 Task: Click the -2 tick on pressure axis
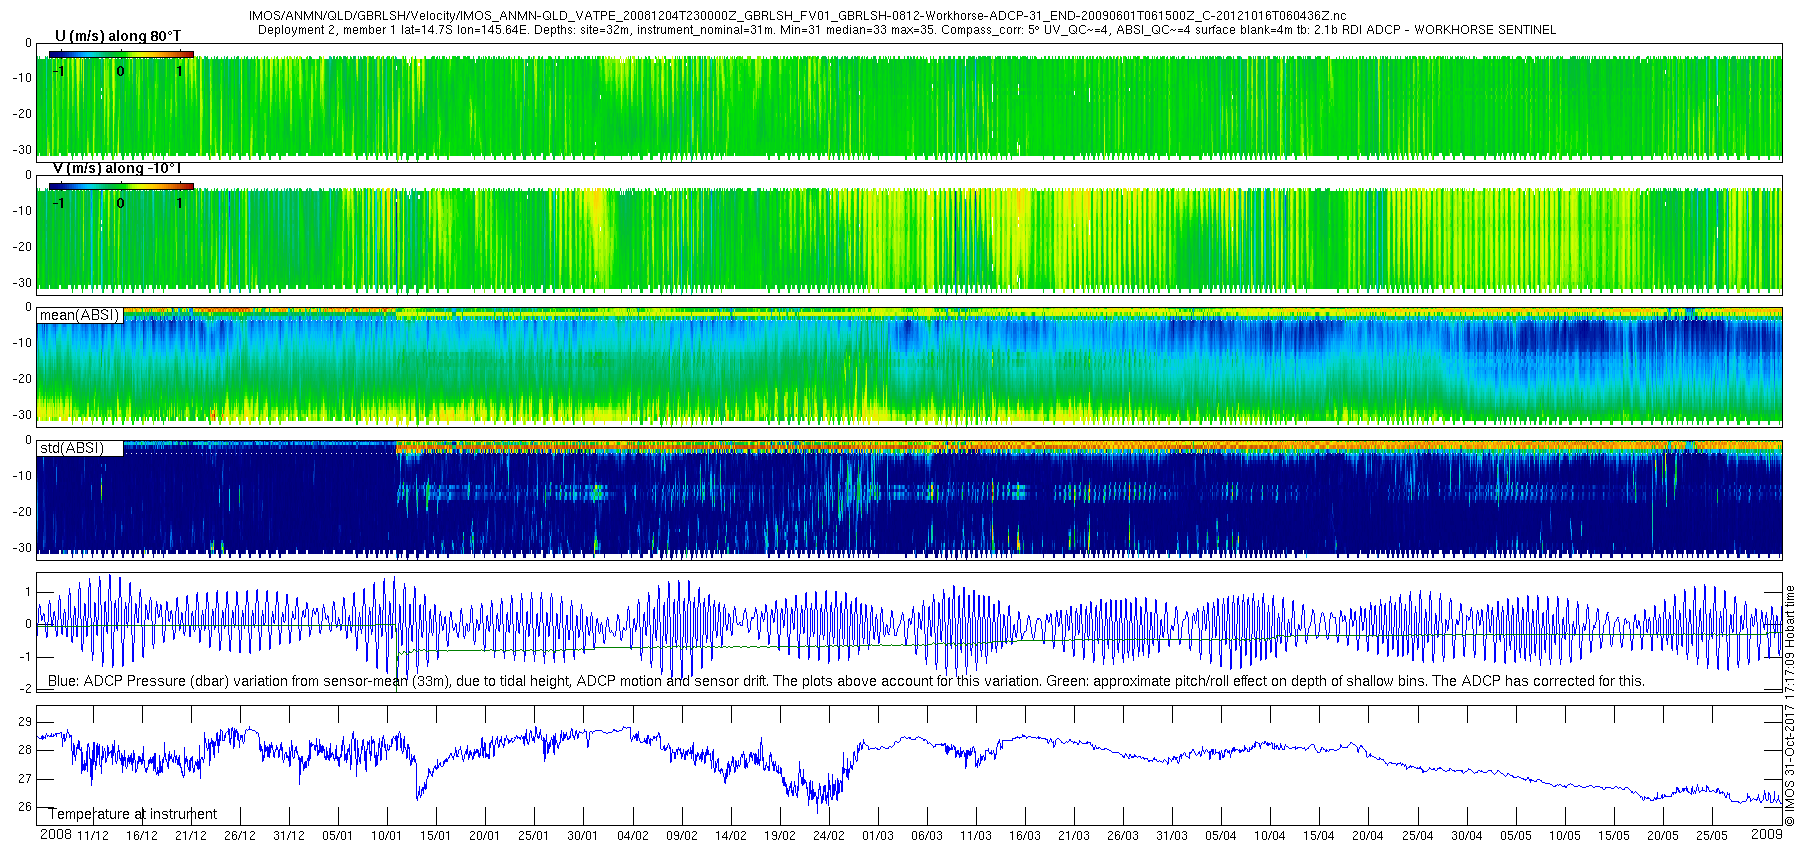25,689
